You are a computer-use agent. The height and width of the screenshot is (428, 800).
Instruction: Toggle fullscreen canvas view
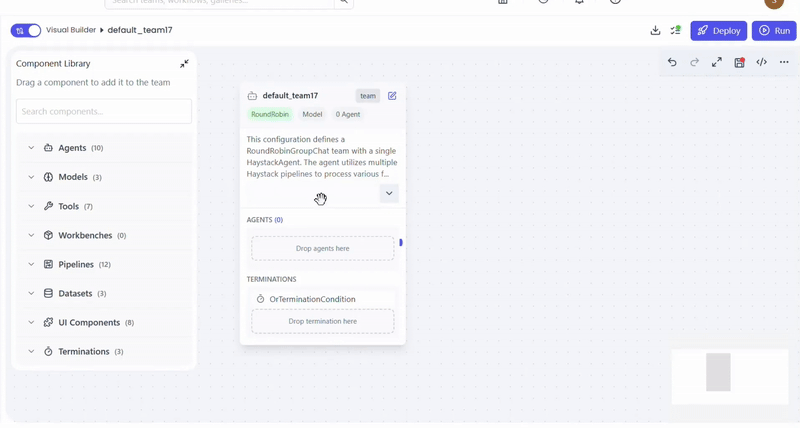click(717, 62)
